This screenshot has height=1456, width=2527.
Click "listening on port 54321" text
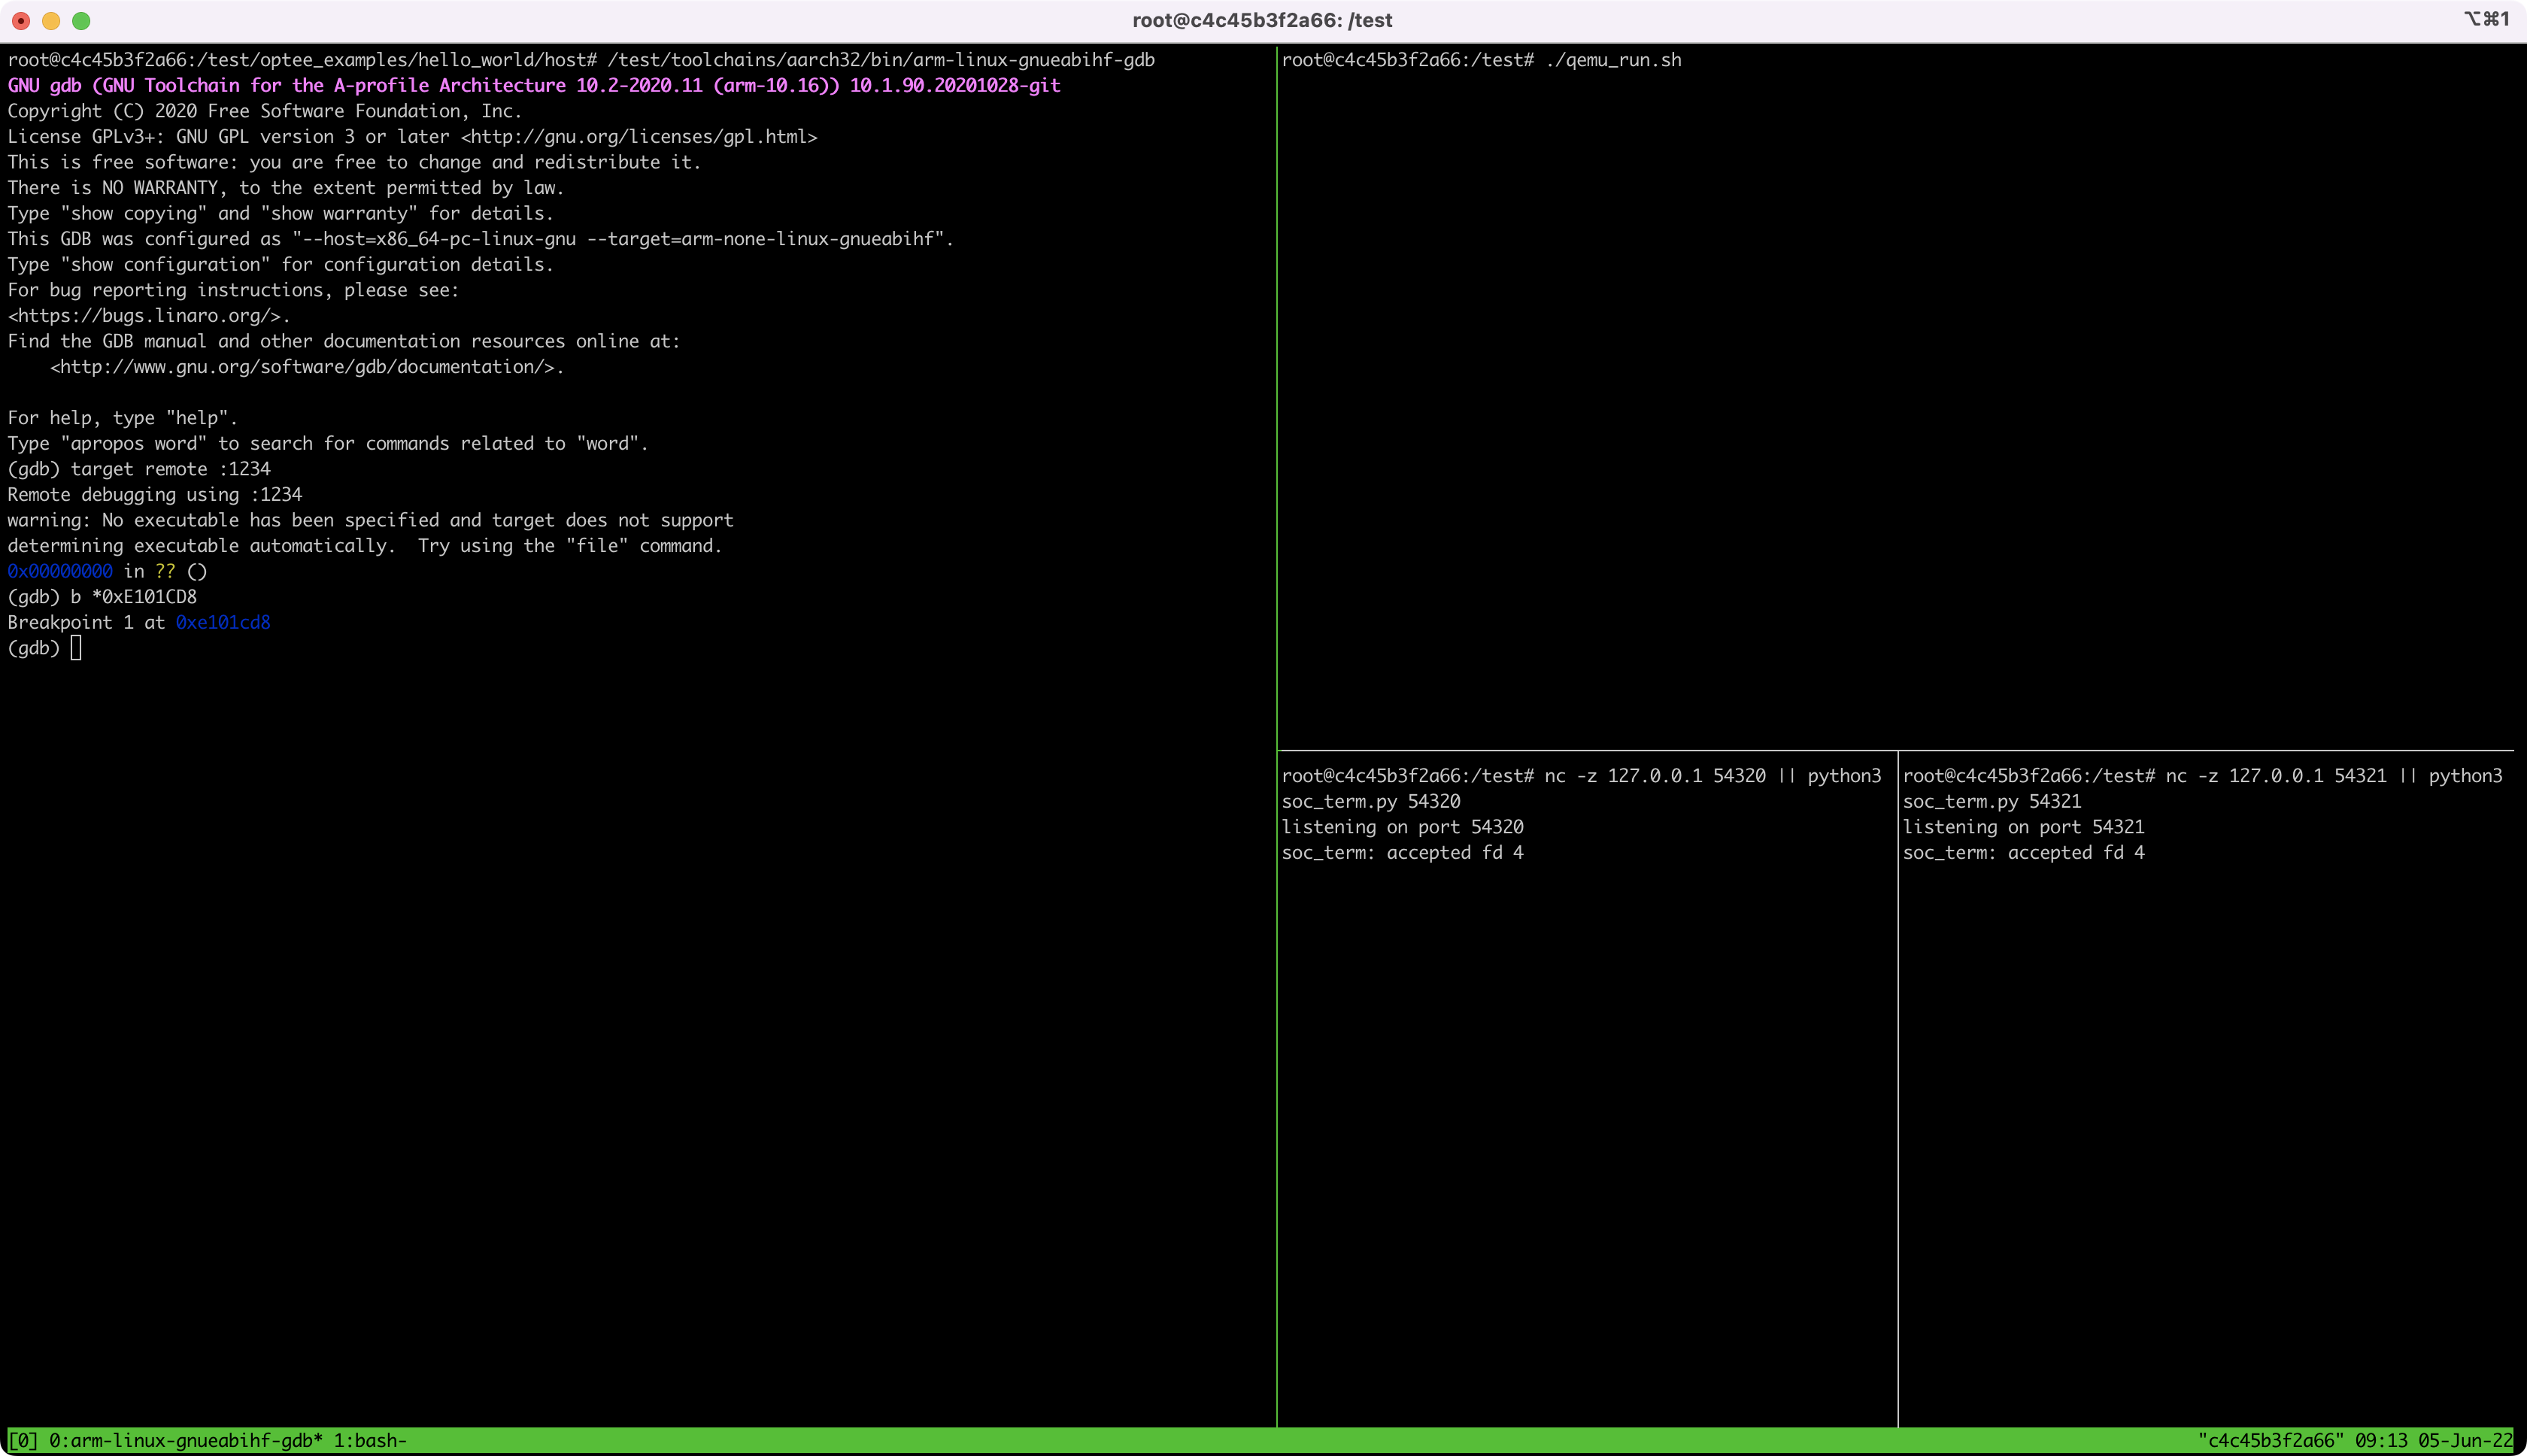click(x=2024, y=827)
